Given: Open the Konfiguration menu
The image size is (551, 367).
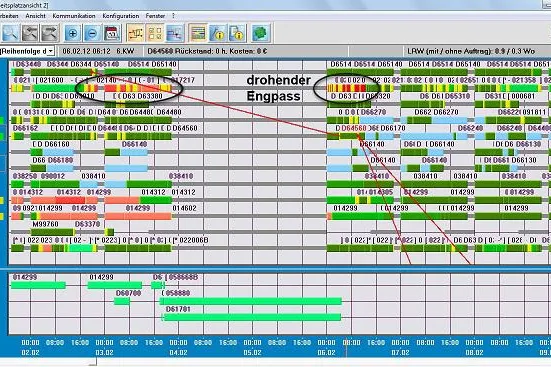Looking at the screenshot, I should pyautogui.click(x=121, y=16).
